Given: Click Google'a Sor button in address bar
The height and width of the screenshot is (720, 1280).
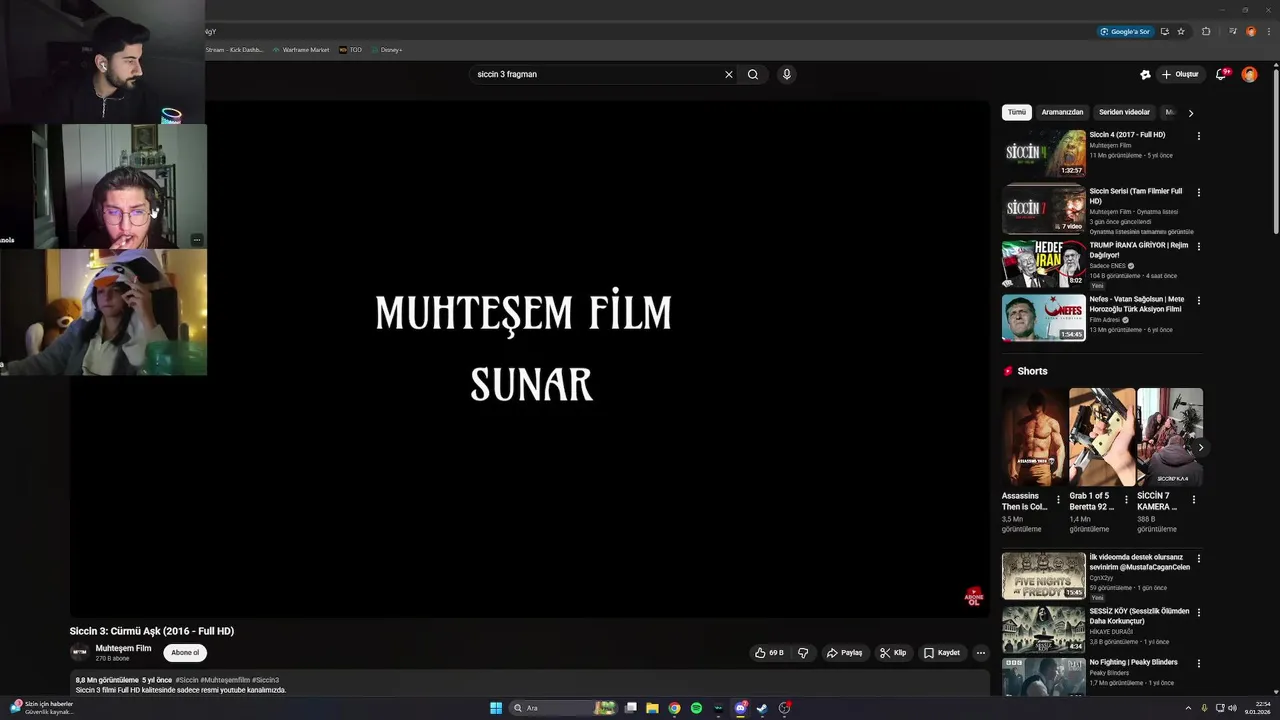Looking at the screenshot, I should [1125, 31].
